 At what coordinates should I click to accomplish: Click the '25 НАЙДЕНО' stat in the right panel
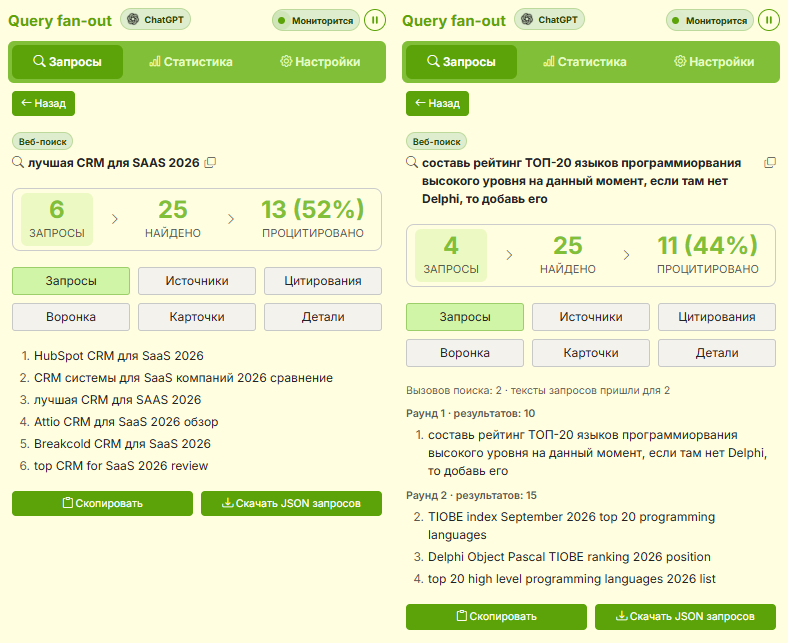point(567,255)
